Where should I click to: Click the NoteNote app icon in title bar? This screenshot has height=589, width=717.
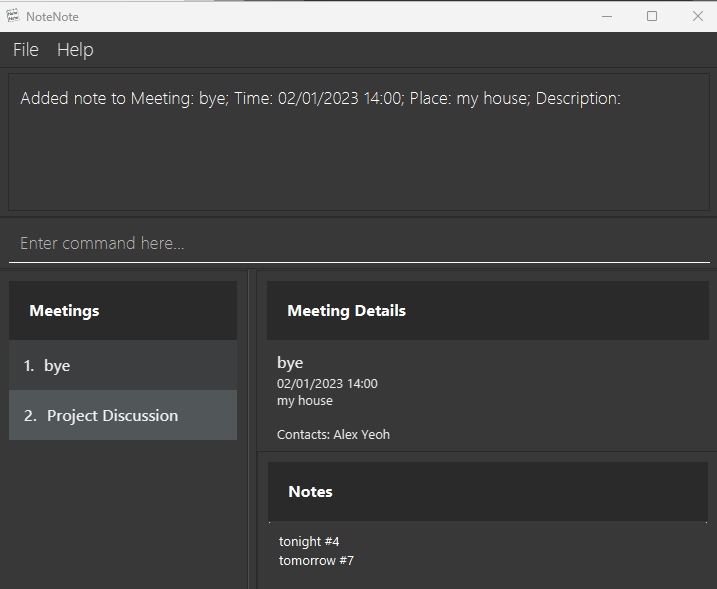pos(13,16)
